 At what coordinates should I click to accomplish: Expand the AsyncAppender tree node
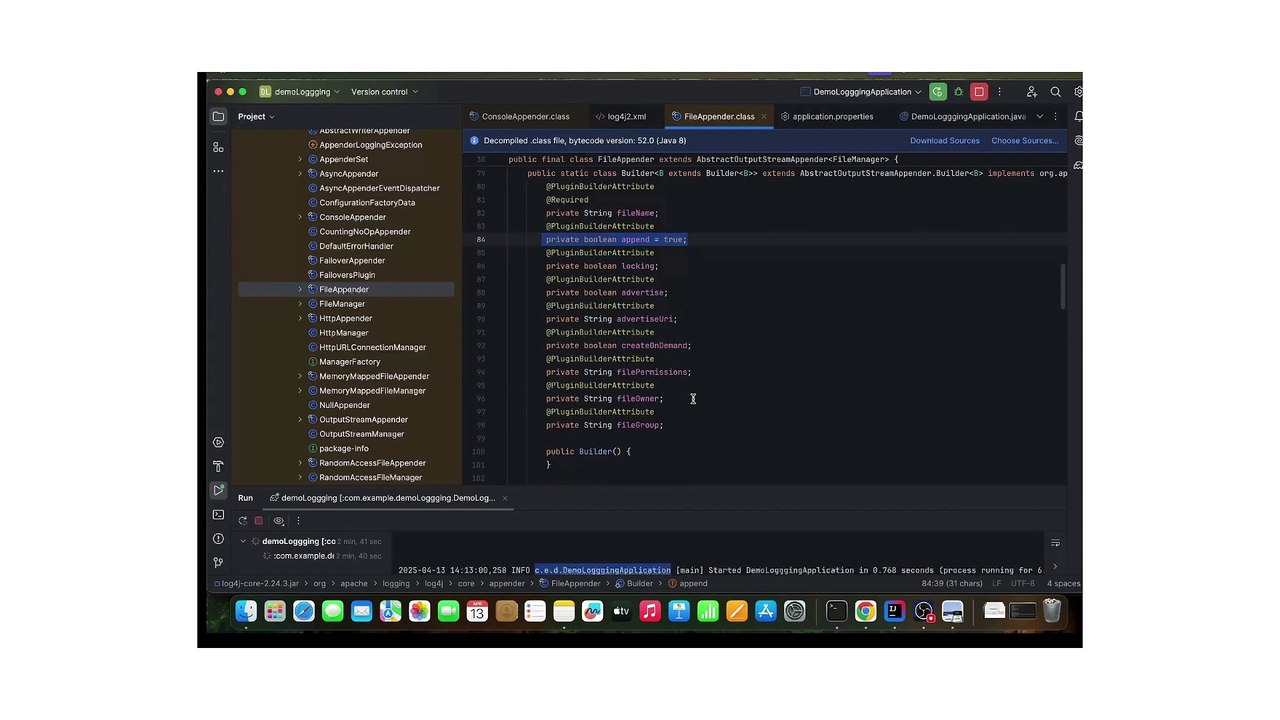(x=300, y=174)
